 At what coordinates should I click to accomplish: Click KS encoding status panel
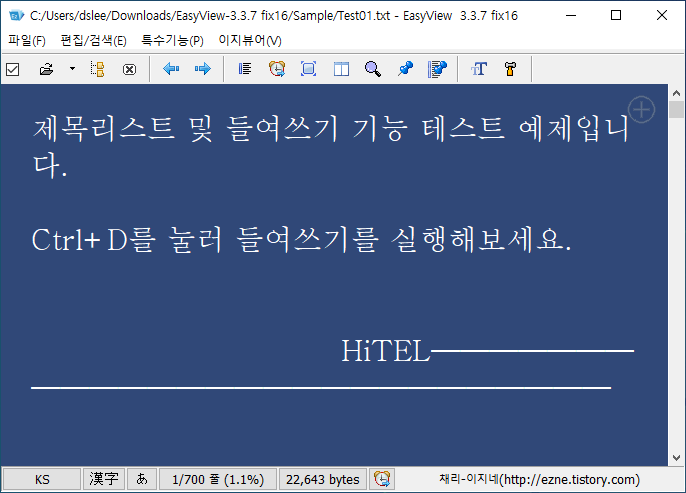[x=42, y=479]
